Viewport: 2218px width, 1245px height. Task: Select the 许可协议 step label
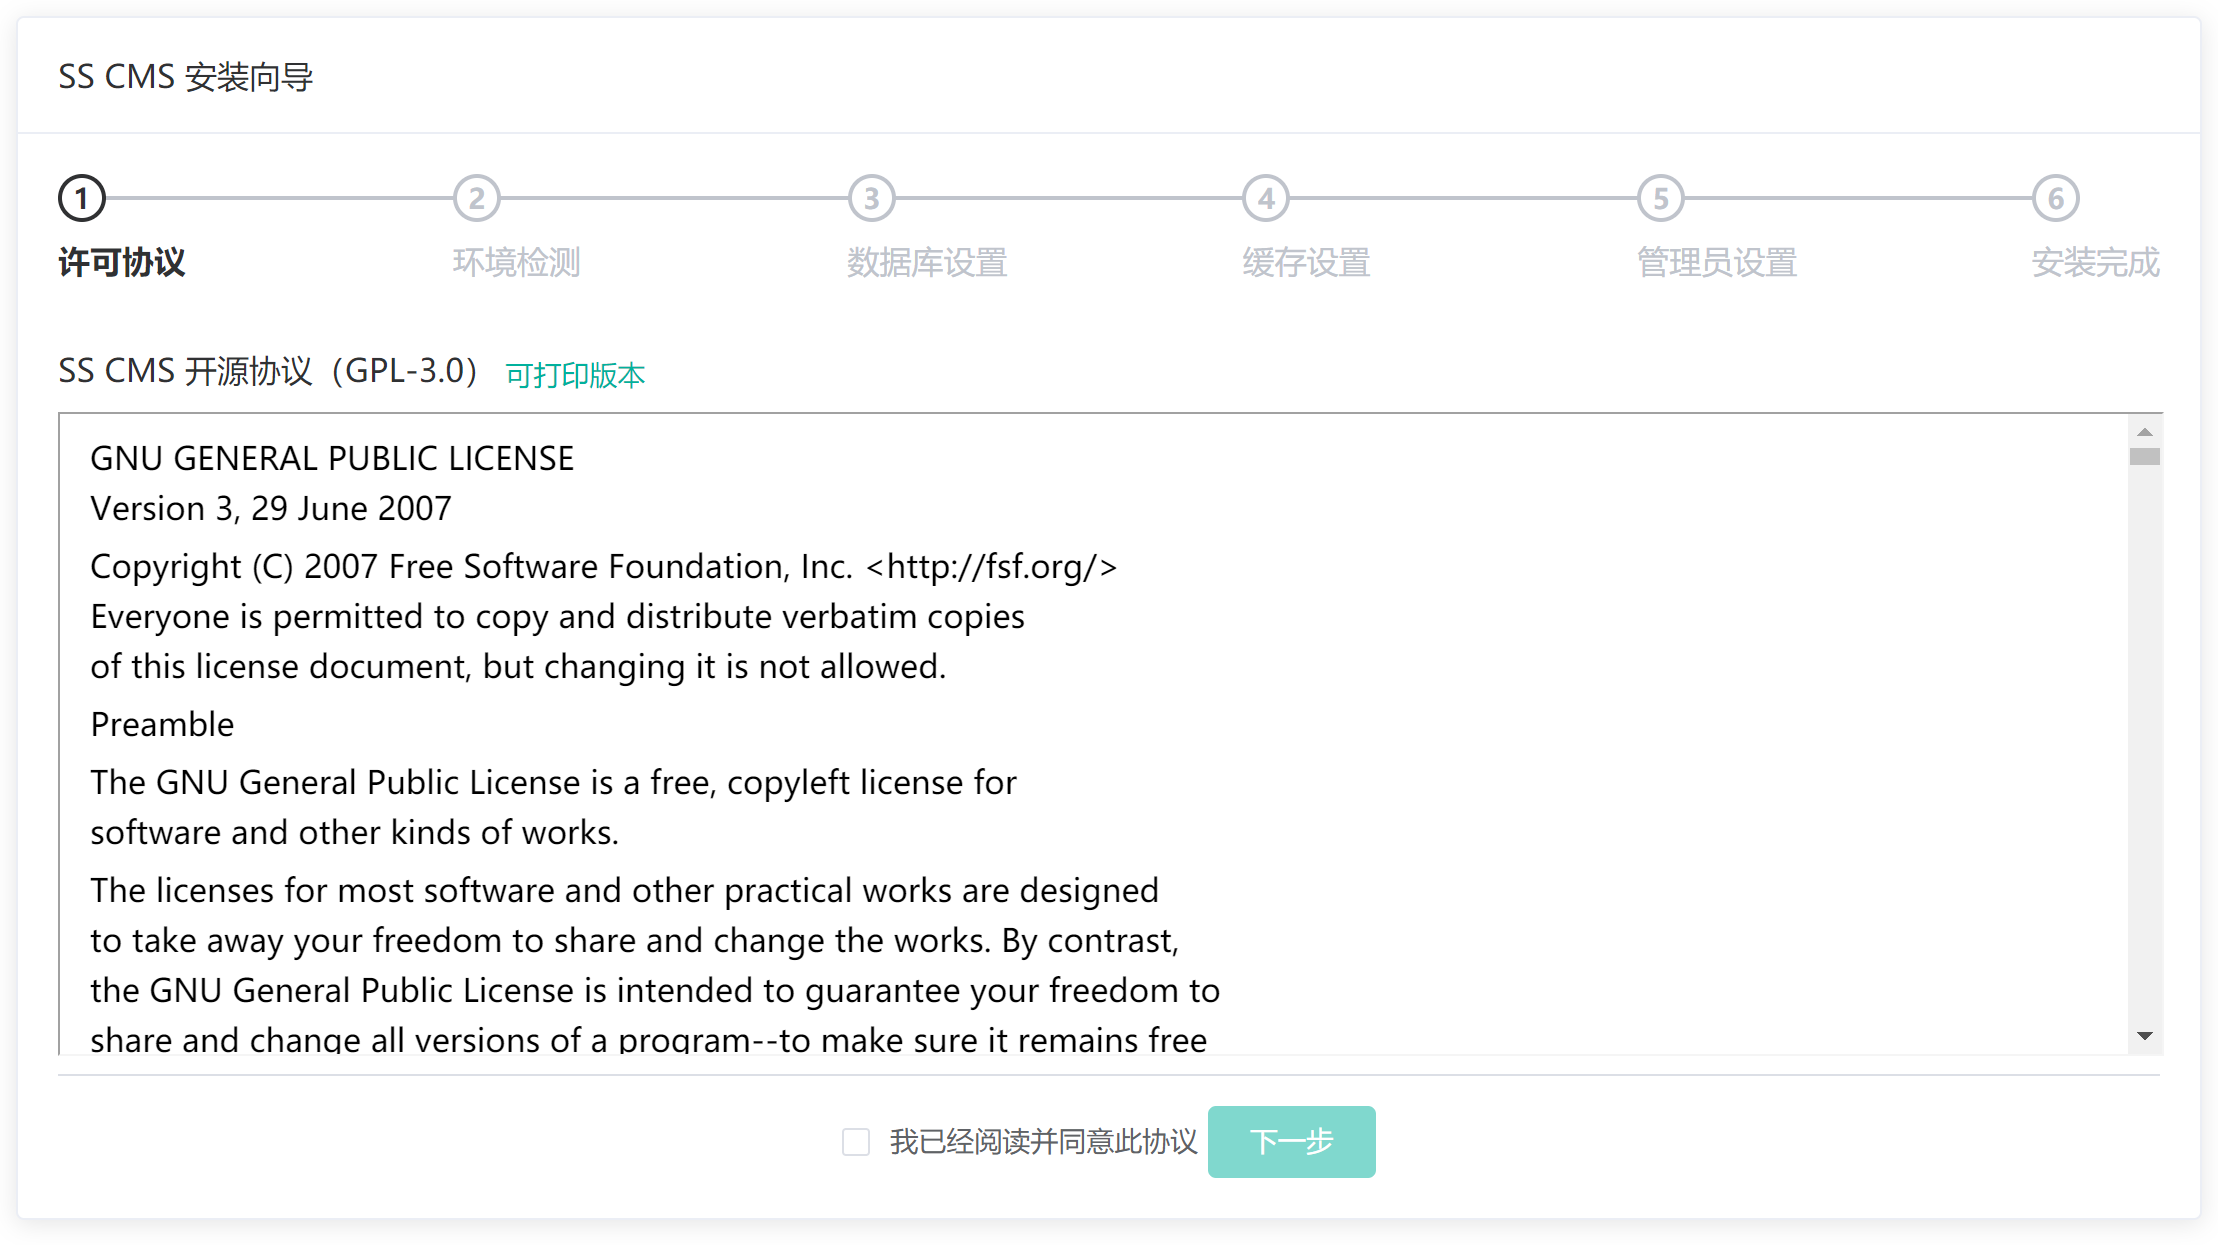coord(122,263)
